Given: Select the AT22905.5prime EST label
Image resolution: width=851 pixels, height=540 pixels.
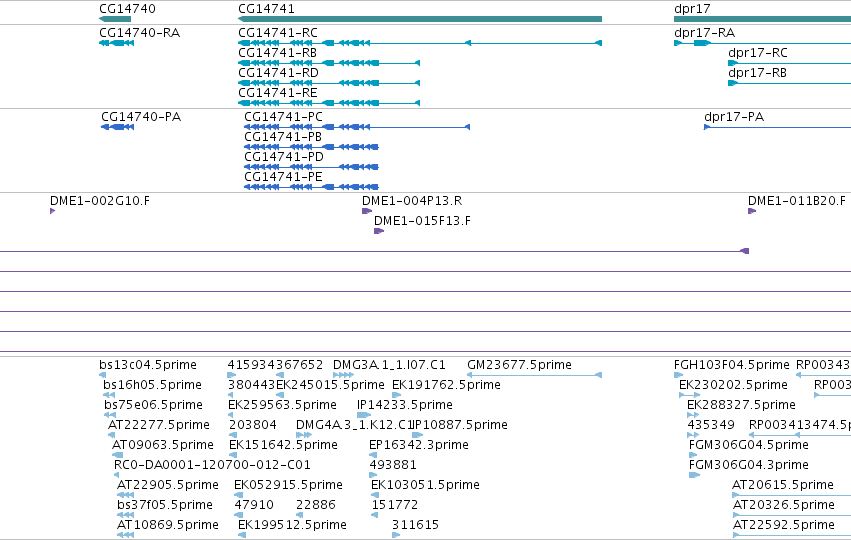Looking at the screenshot, I should pos(168,485).
